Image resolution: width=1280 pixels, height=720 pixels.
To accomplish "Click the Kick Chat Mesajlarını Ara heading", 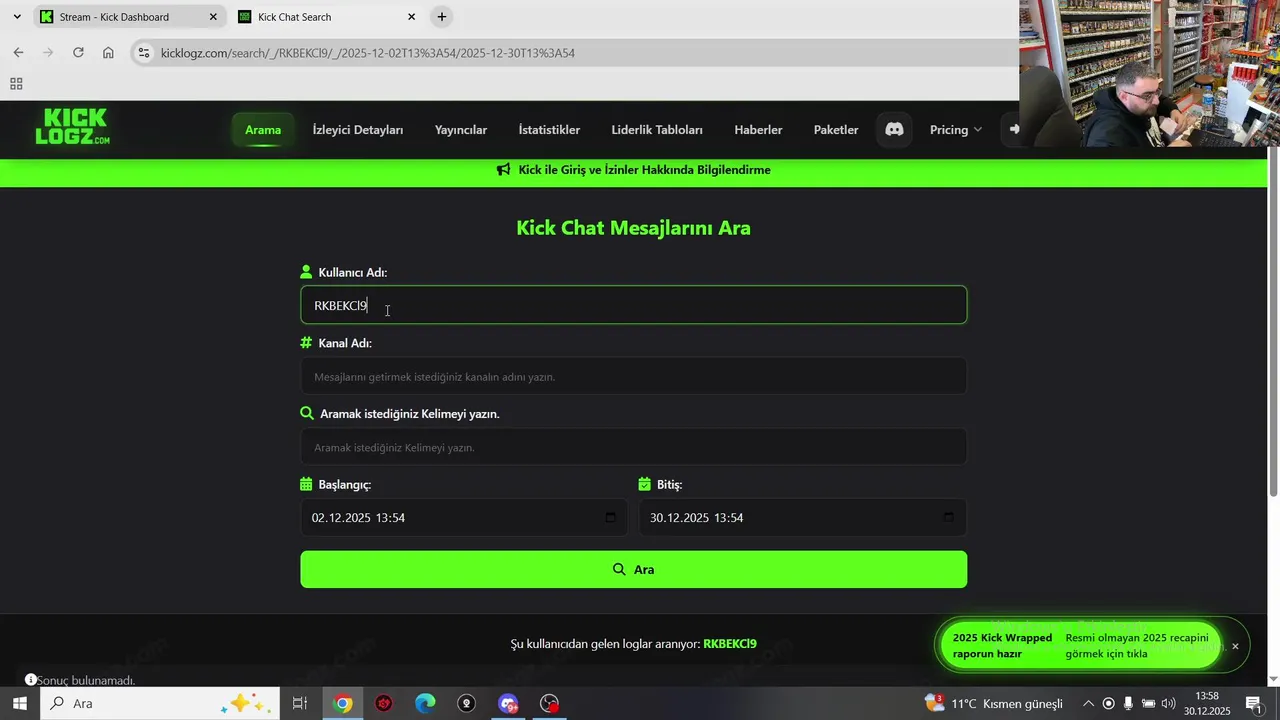I will (633, 228).
